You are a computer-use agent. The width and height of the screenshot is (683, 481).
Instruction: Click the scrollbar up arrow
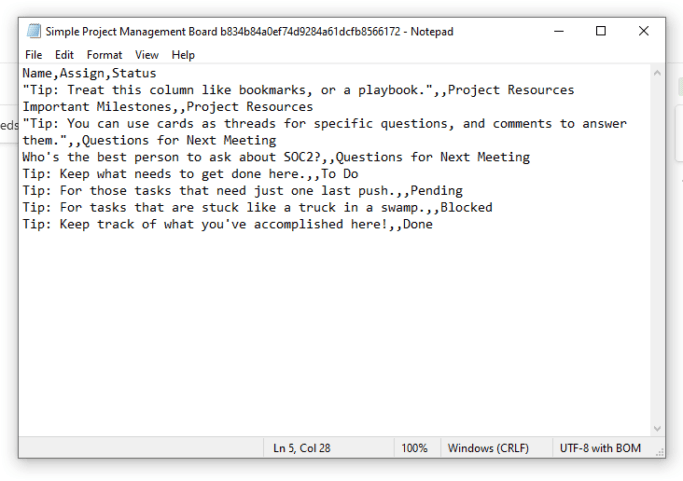[657, 73]
